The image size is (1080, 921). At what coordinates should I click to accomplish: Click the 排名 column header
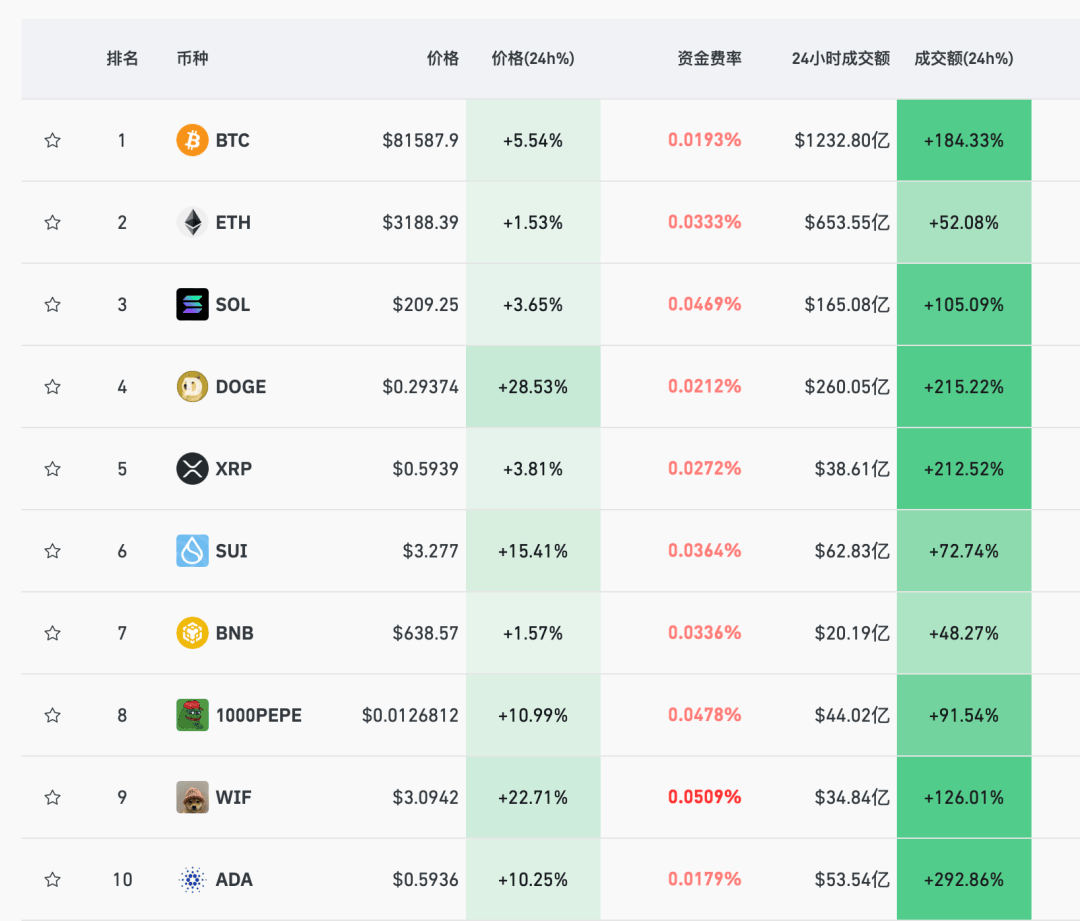pos(122,59)
